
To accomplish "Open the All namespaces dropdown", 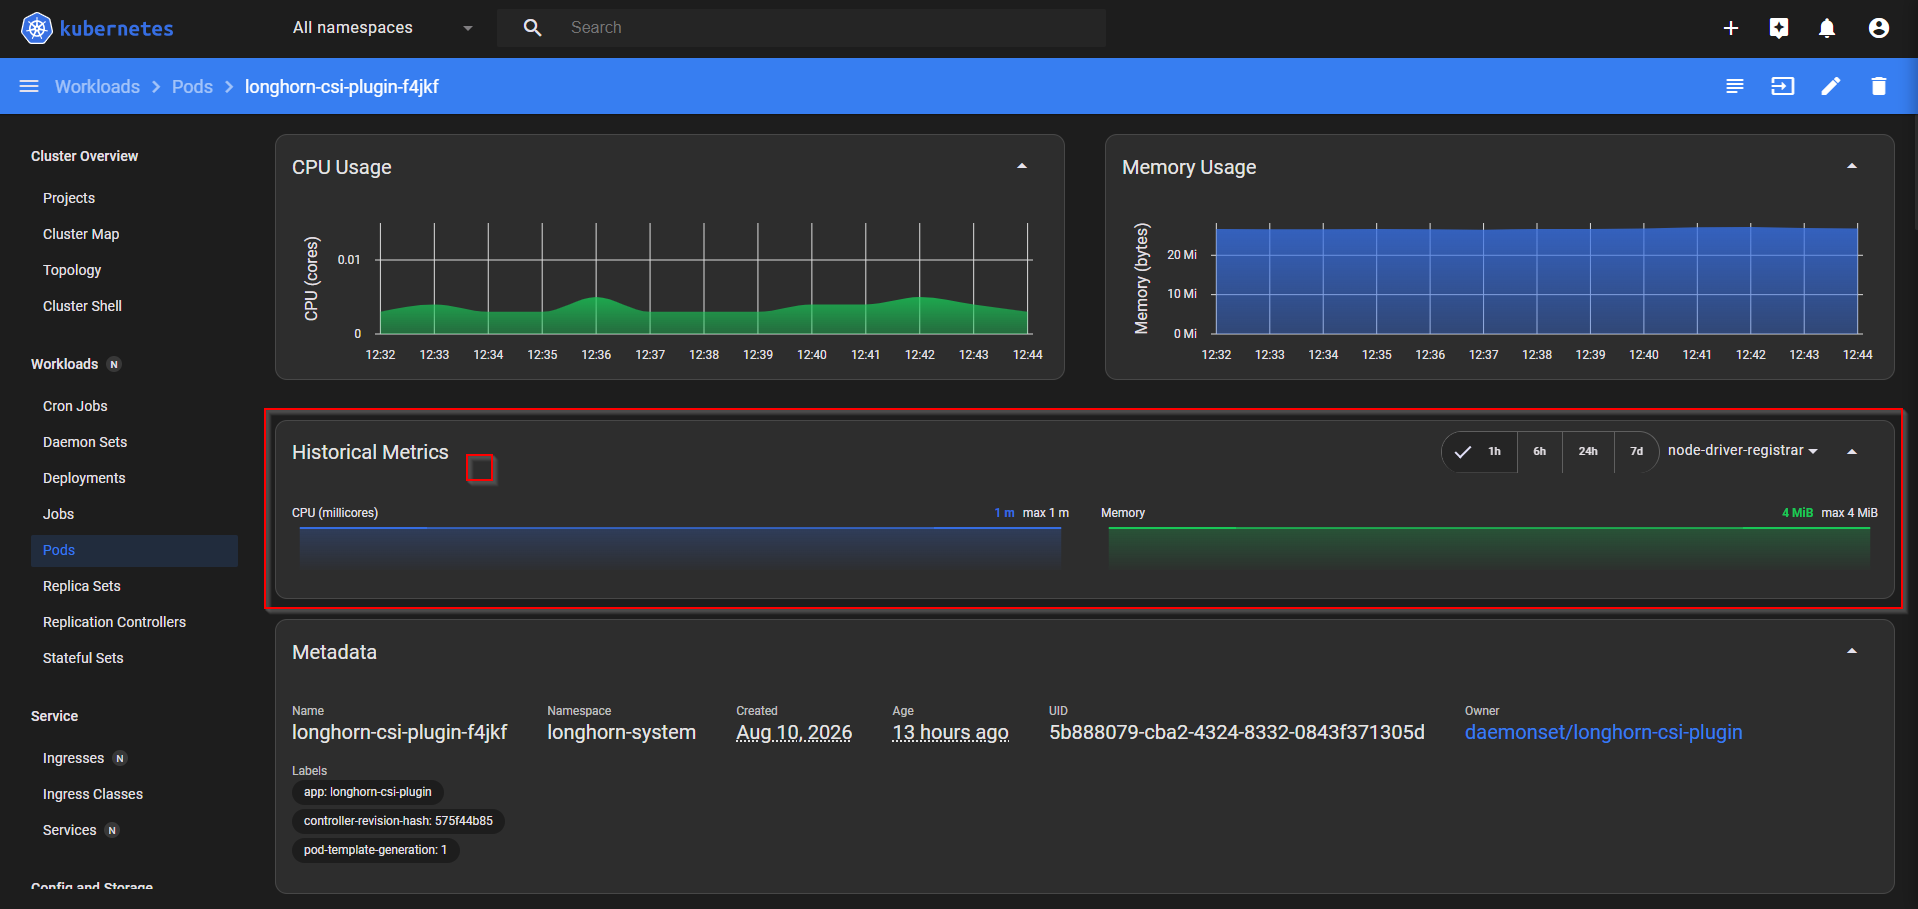I will (382, 28).
